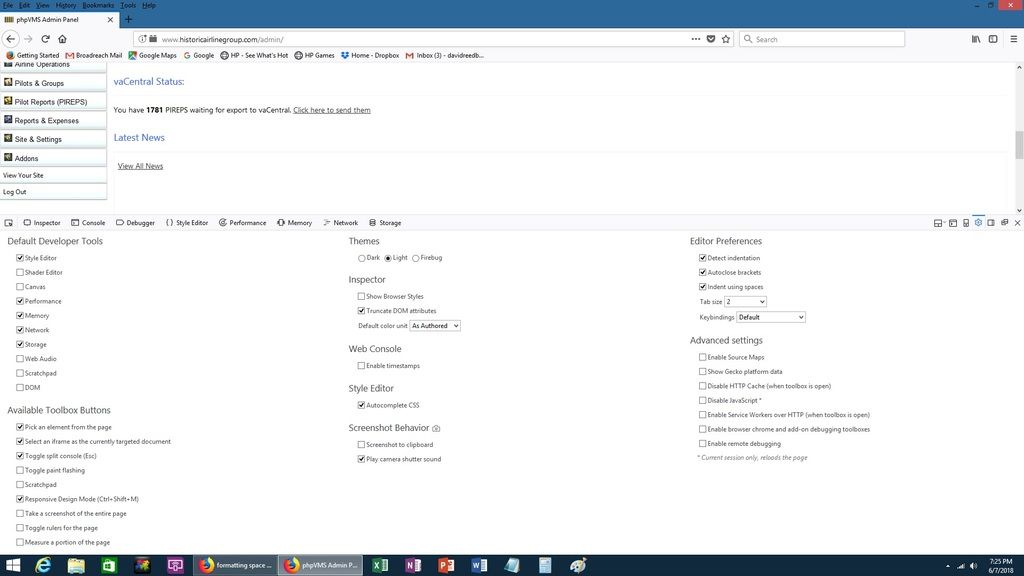
Task: Click the Toolbox Options gear icon
Action: point(978,222)
